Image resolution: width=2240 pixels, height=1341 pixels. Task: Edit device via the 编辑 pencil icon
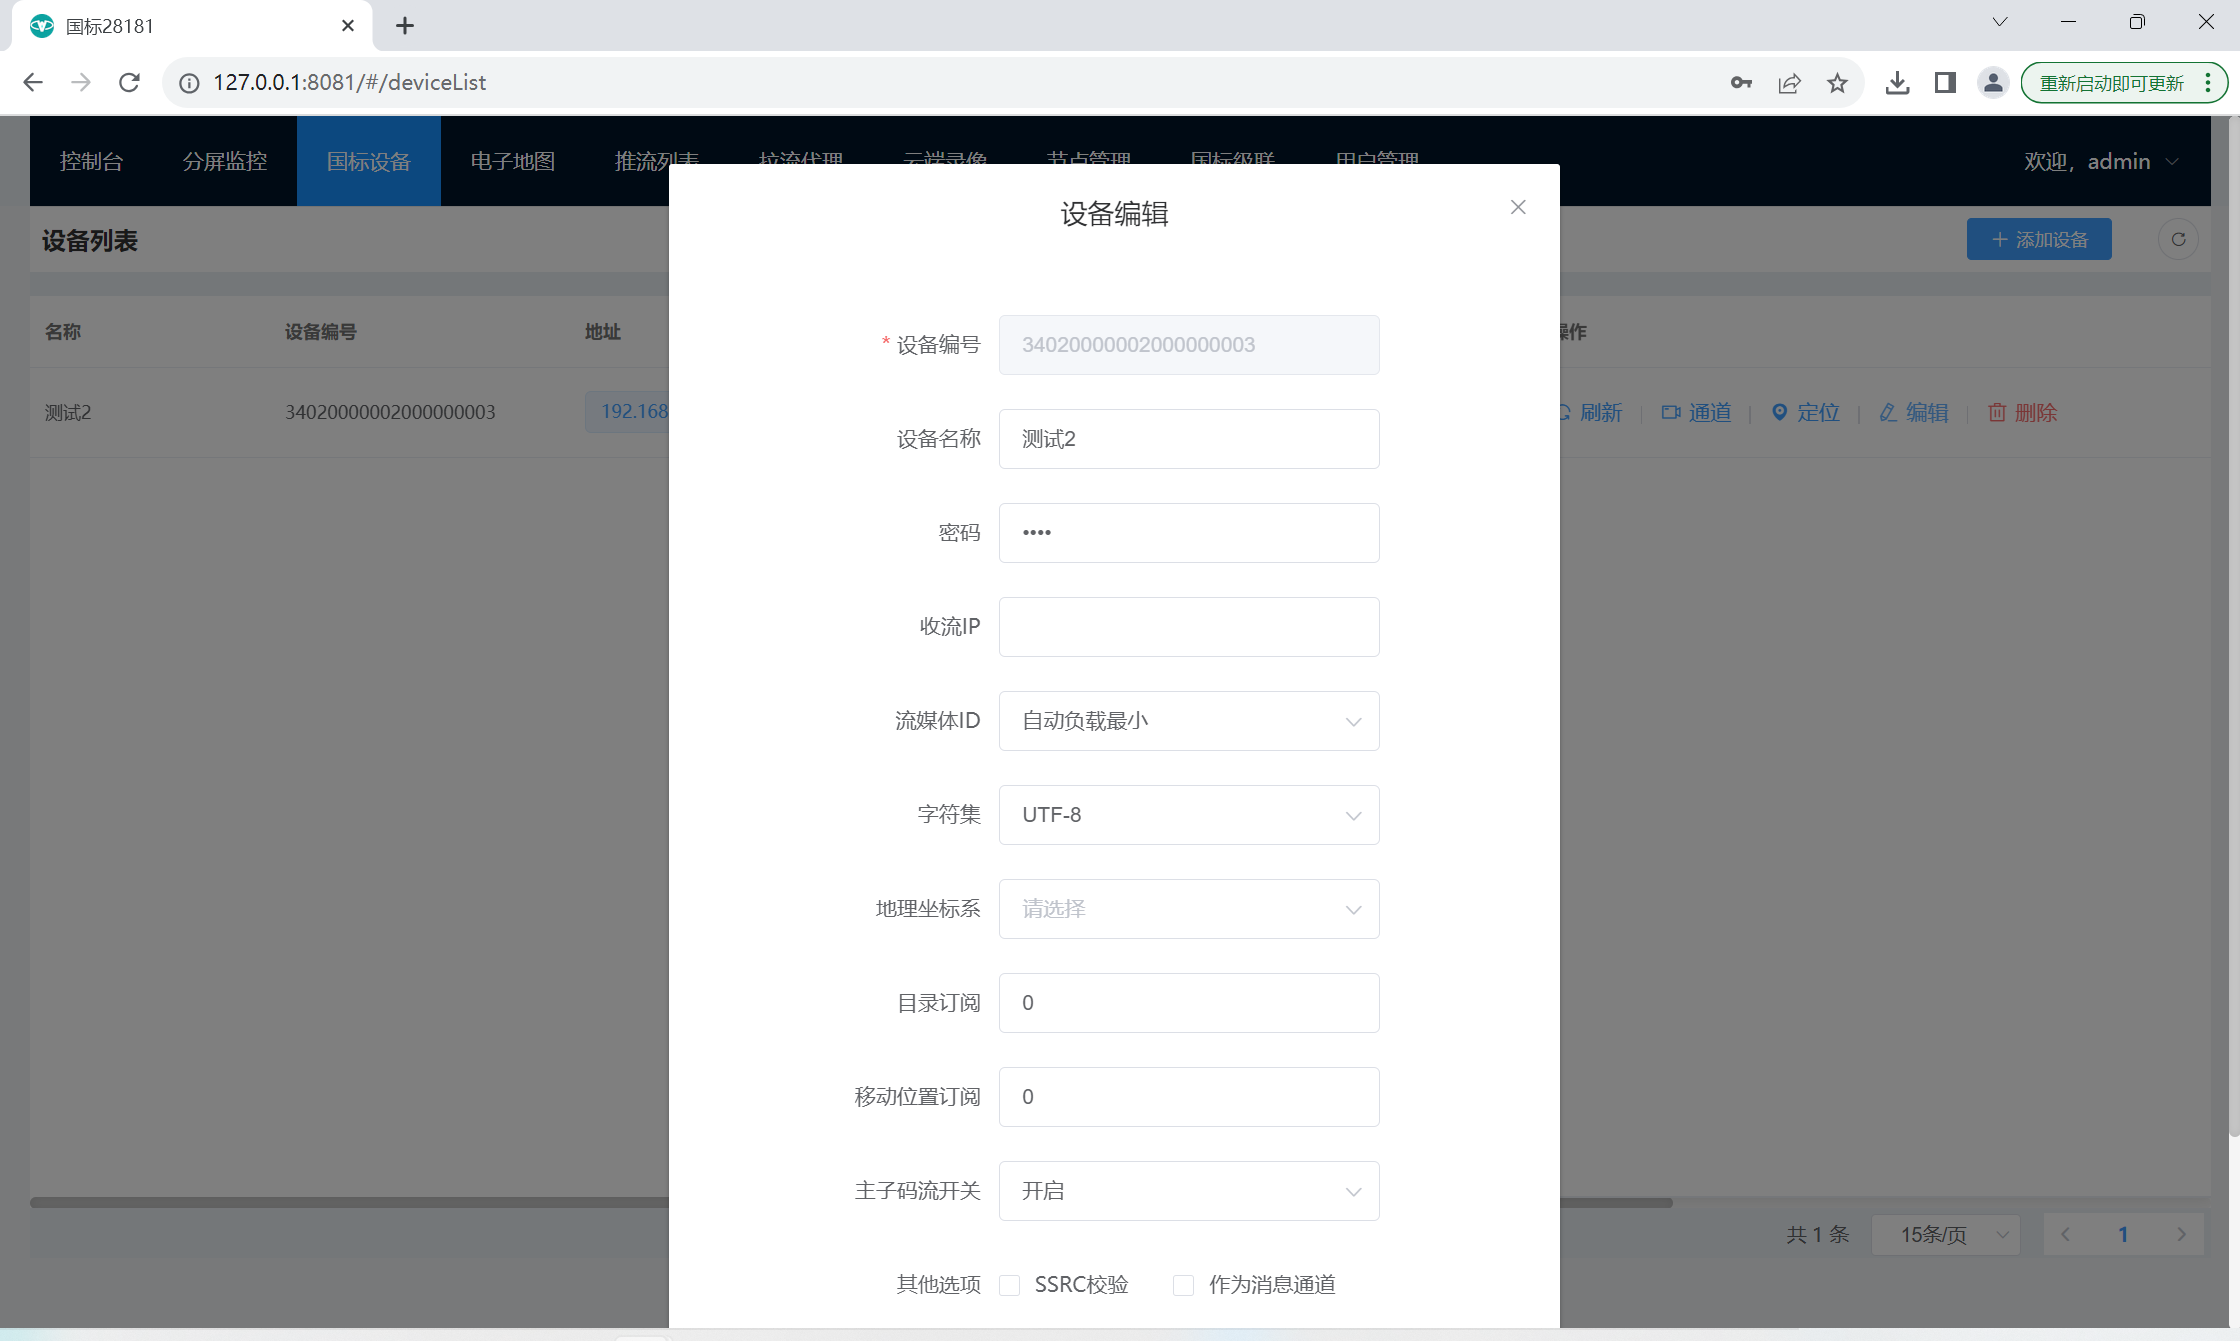coord(1888,412)
